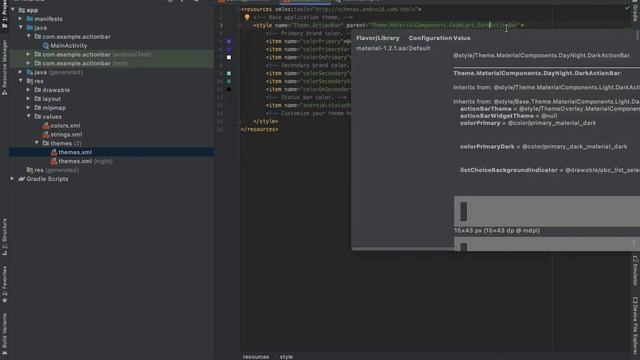Click the 'resources' breadcrumb
The width and height of the screenshot is (640, 360).
(256, 357)
